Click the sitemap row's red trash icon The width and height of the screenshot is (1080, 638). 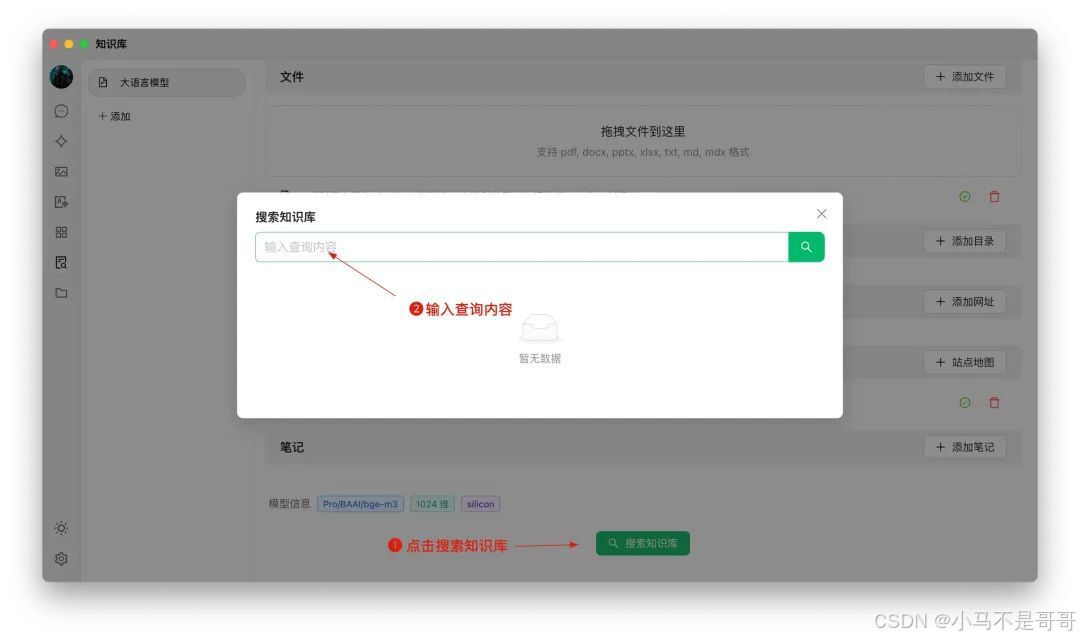[x=994, y=403]
